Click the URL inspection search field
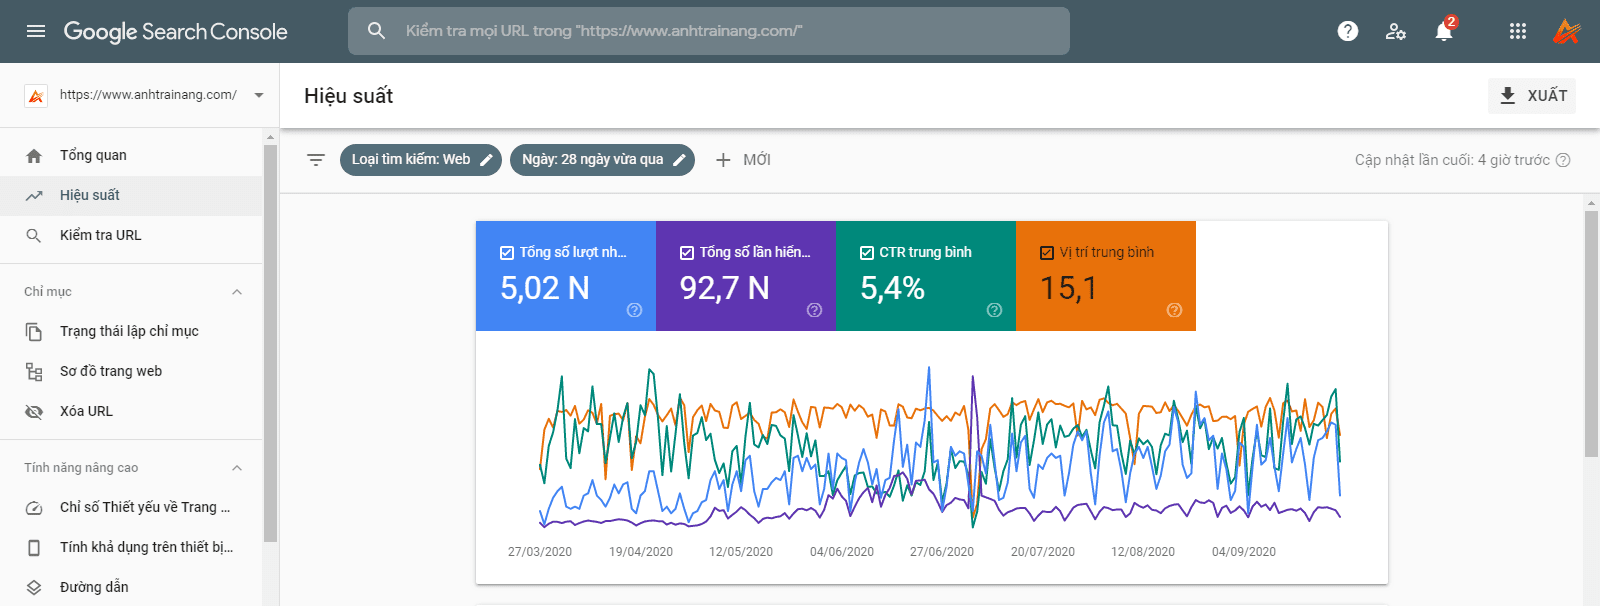The height and width of the screenshot is (606, 1600). [x=709, y=31]
